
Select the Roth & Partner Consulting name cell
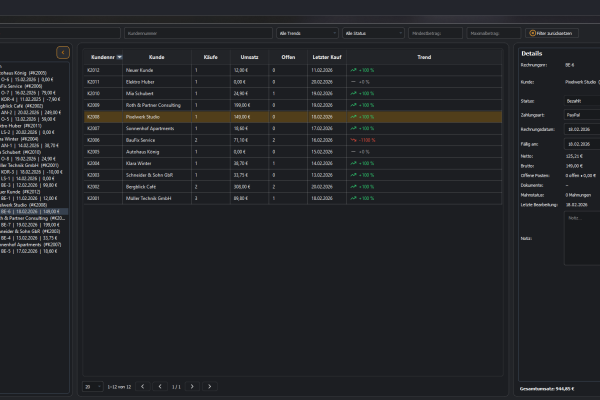157,105
